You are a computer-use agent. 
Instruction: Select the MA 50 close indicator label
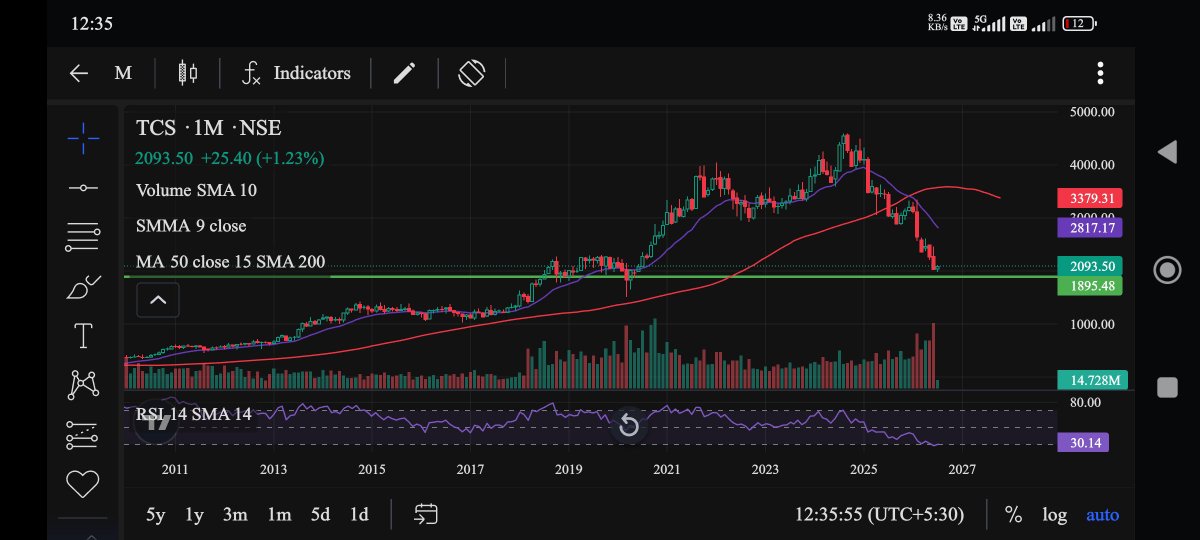[x=230, y=262]
